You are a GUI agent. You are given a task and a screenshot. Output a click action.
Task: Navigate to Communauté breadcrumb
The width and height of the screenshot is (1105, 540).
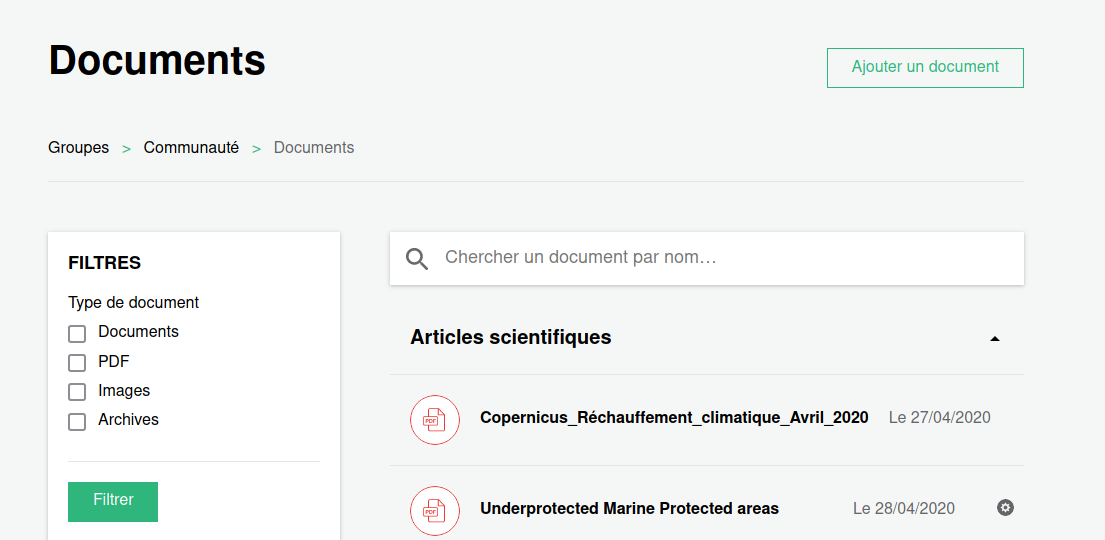pos(191,148)
